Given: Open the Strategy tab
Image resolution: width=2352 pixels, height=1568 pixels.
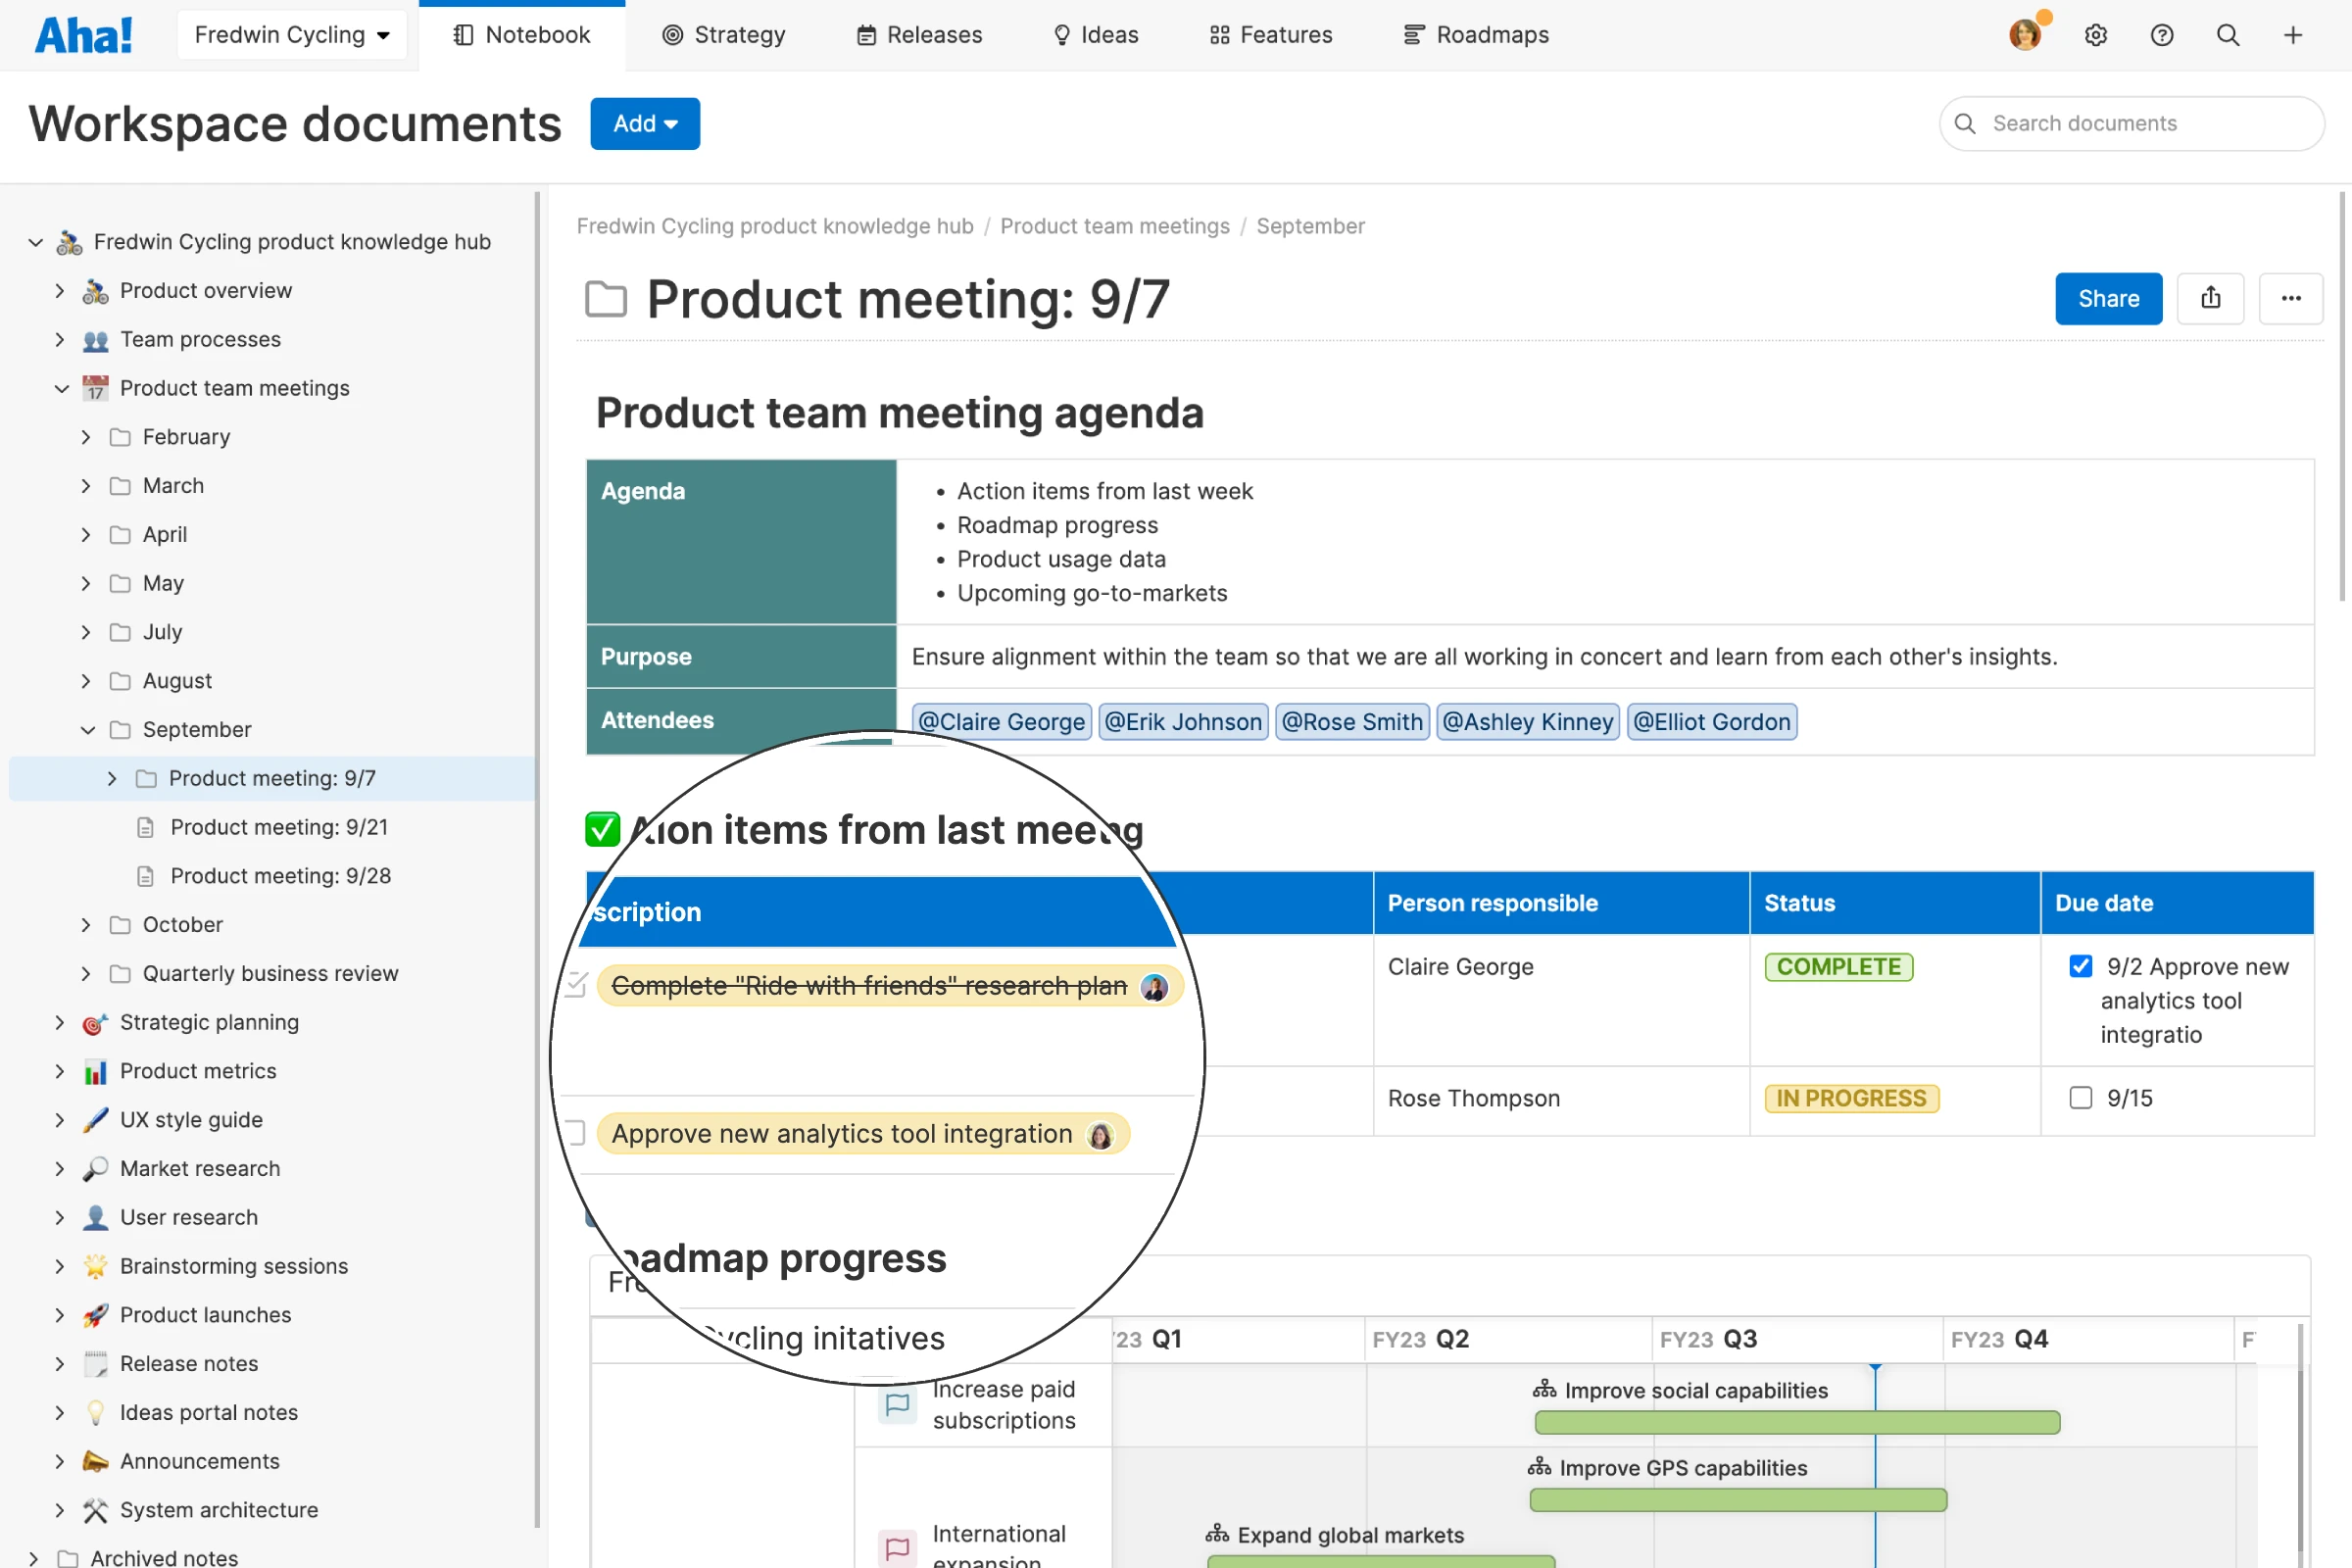Looking at the screenshot, I should pyautogui.click(x=723, y=35).
